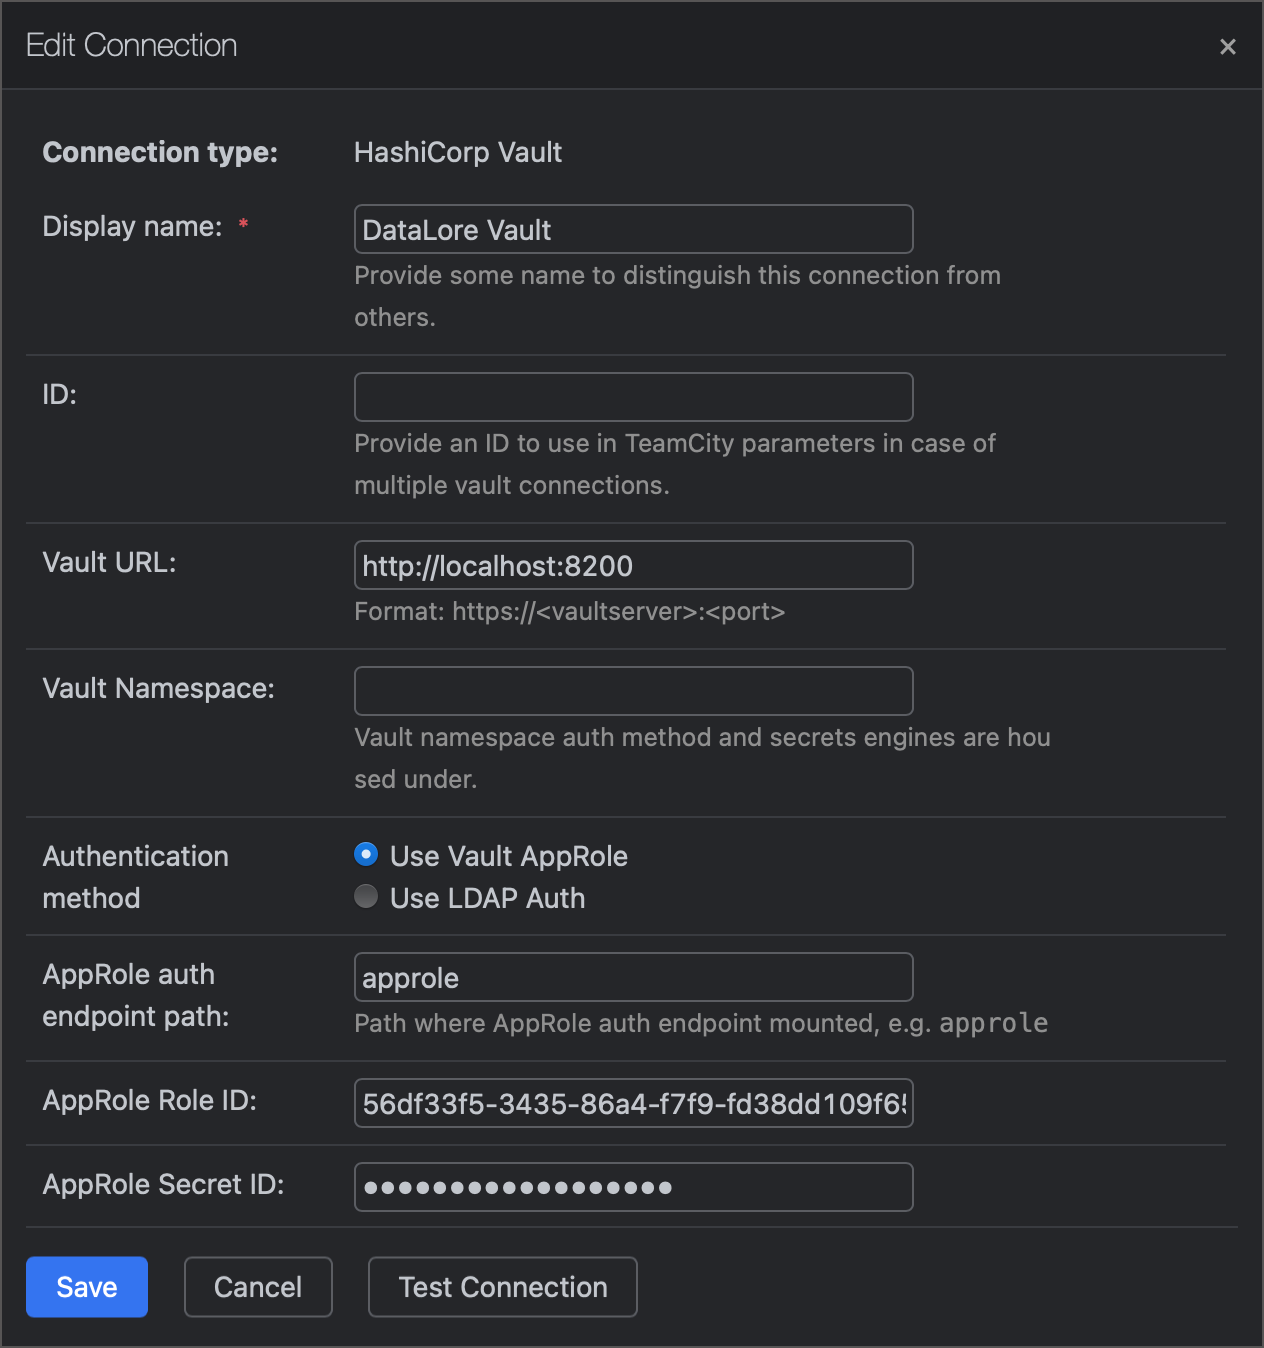Click the ID input field
1264x1348 pixels.
pyautogui.click(x=633, y=396)
